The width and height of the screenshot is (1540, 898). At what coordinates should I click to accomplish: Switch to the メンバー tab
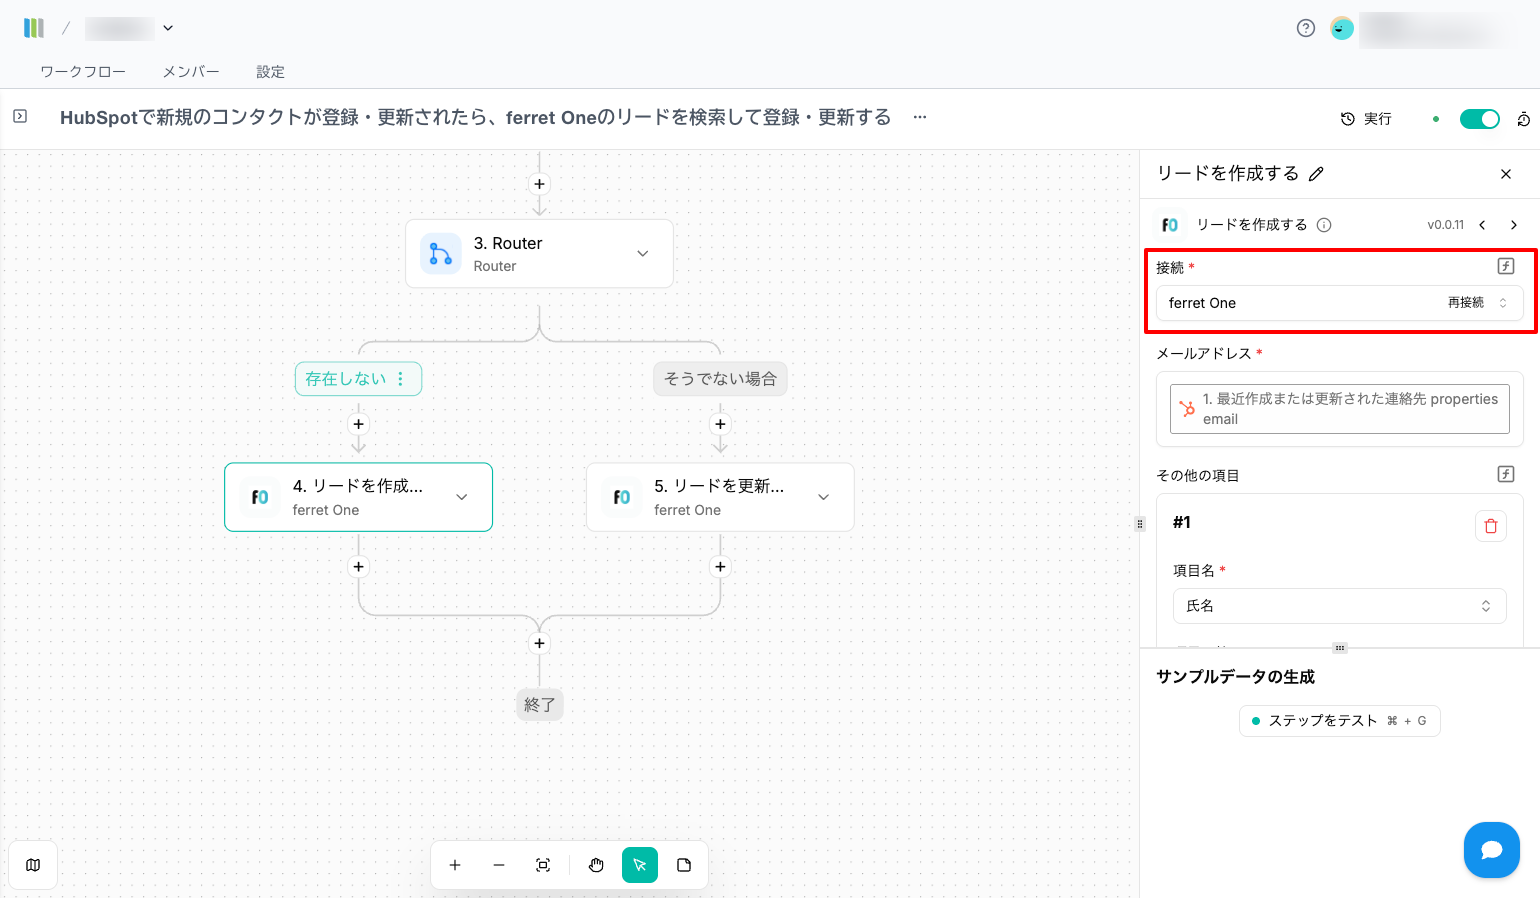pos(191,72)
